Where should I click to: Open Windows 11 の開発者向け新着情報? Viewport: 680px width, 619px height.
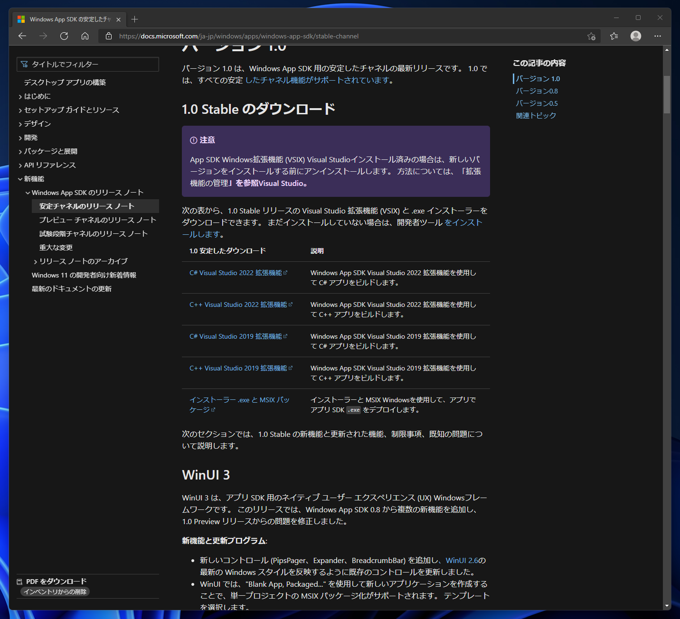tap(84, 275)
